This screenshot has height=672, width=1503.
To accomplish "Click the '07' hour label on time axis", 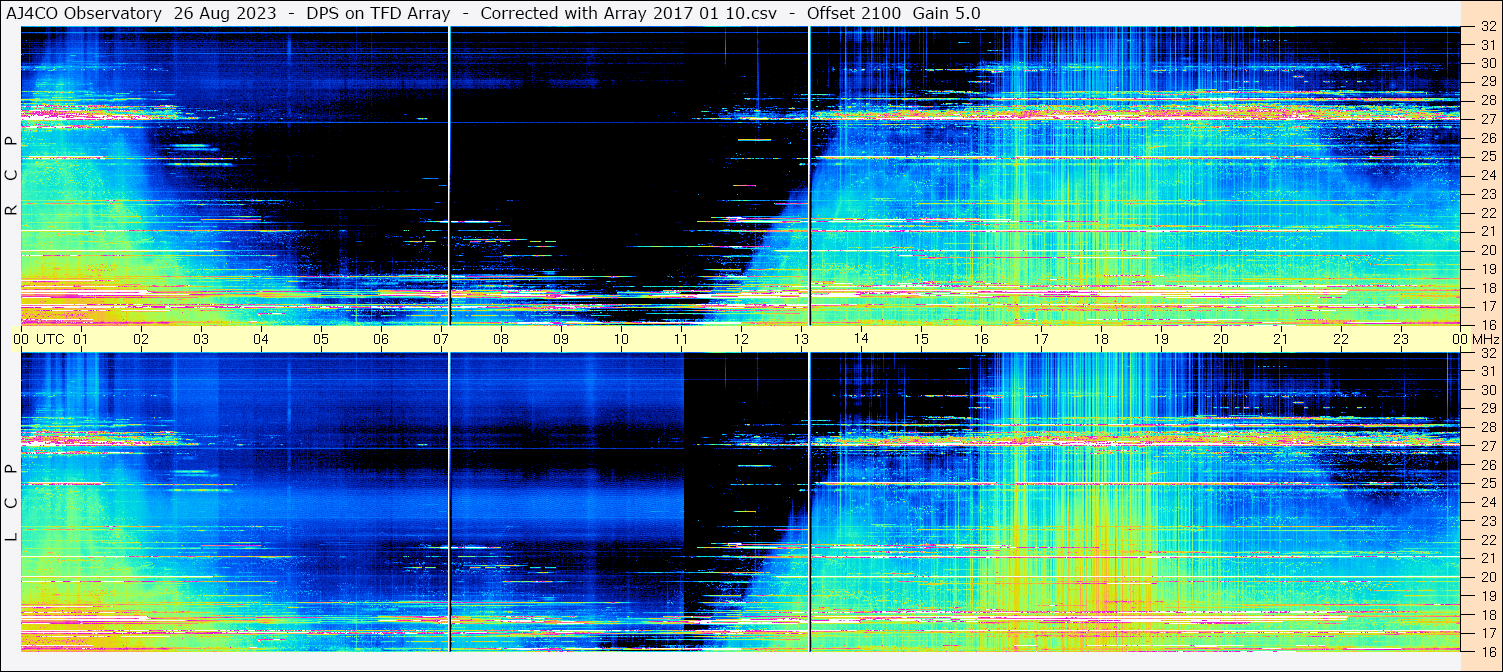I will coord(441,339).
